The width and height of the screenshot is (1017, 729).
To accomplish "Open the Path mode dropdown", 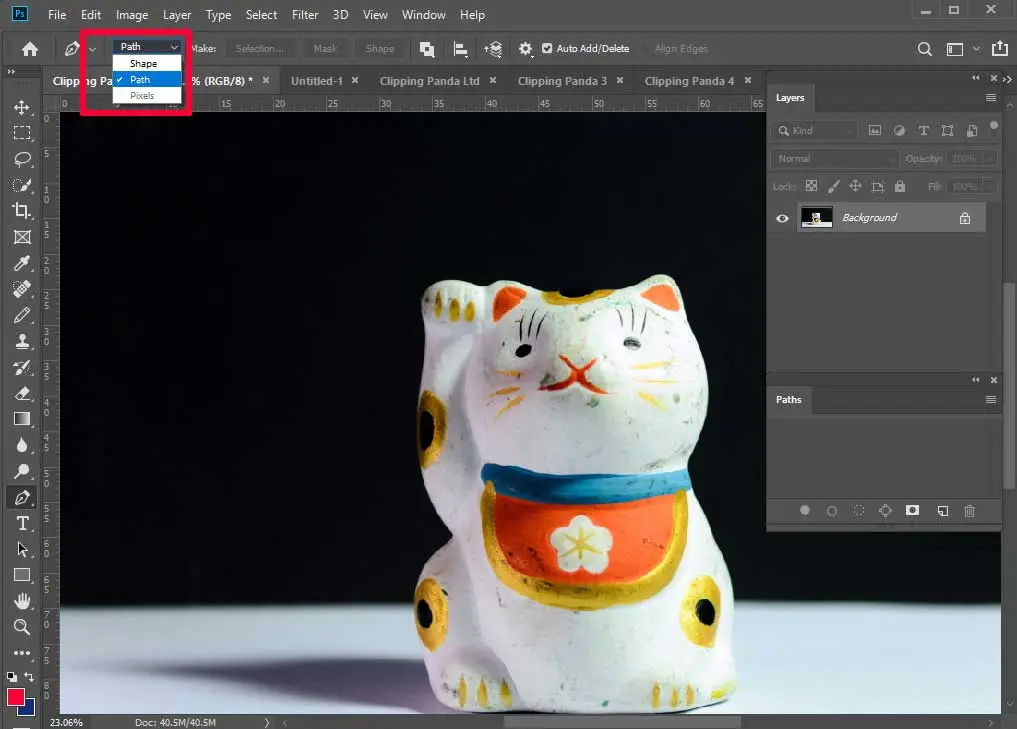I will coord(147,47).
